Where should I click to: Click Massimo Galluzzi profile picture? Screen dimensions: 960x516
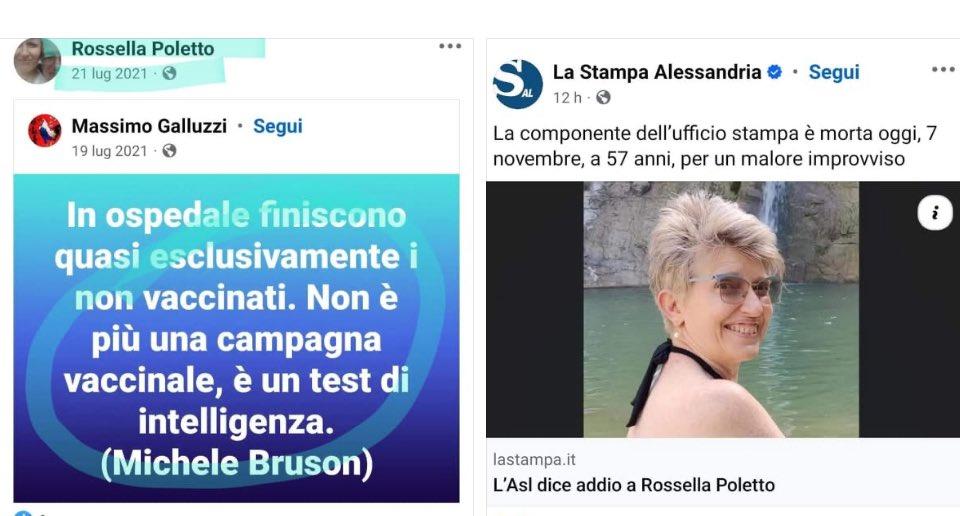pyautogui.click(x=44, y=130)
